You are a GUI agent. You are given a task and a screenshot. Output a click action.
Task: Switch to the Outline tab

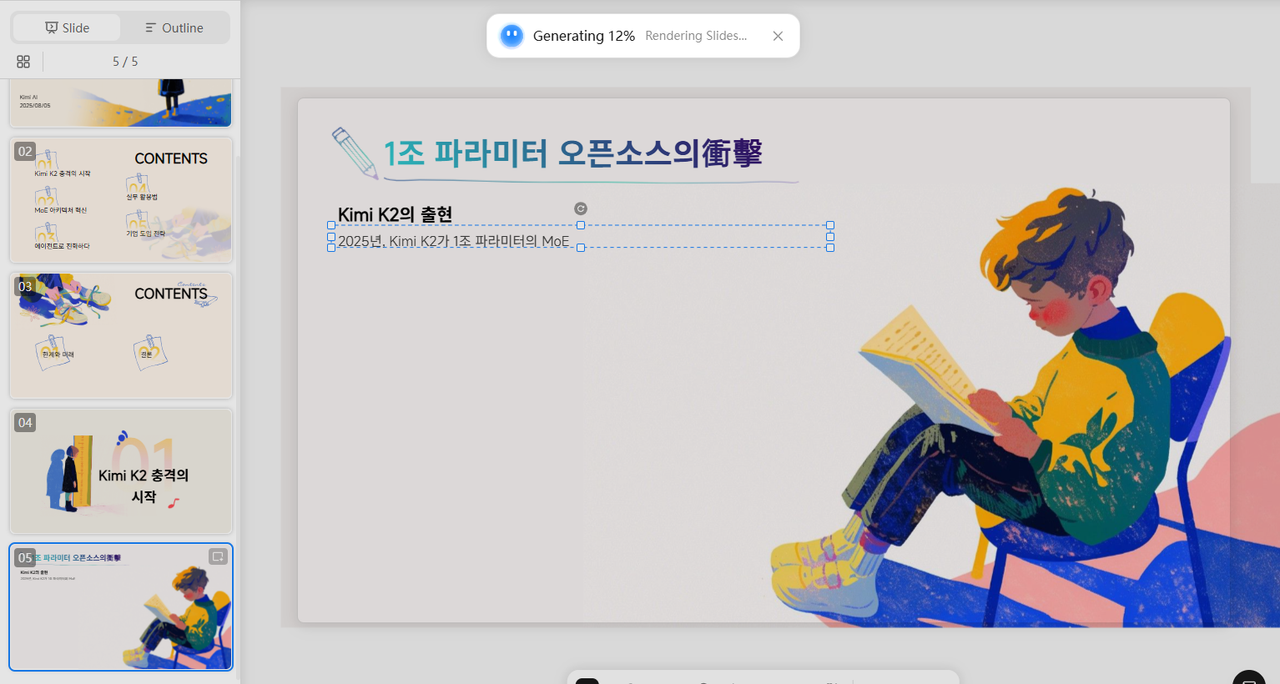point(174,28)
